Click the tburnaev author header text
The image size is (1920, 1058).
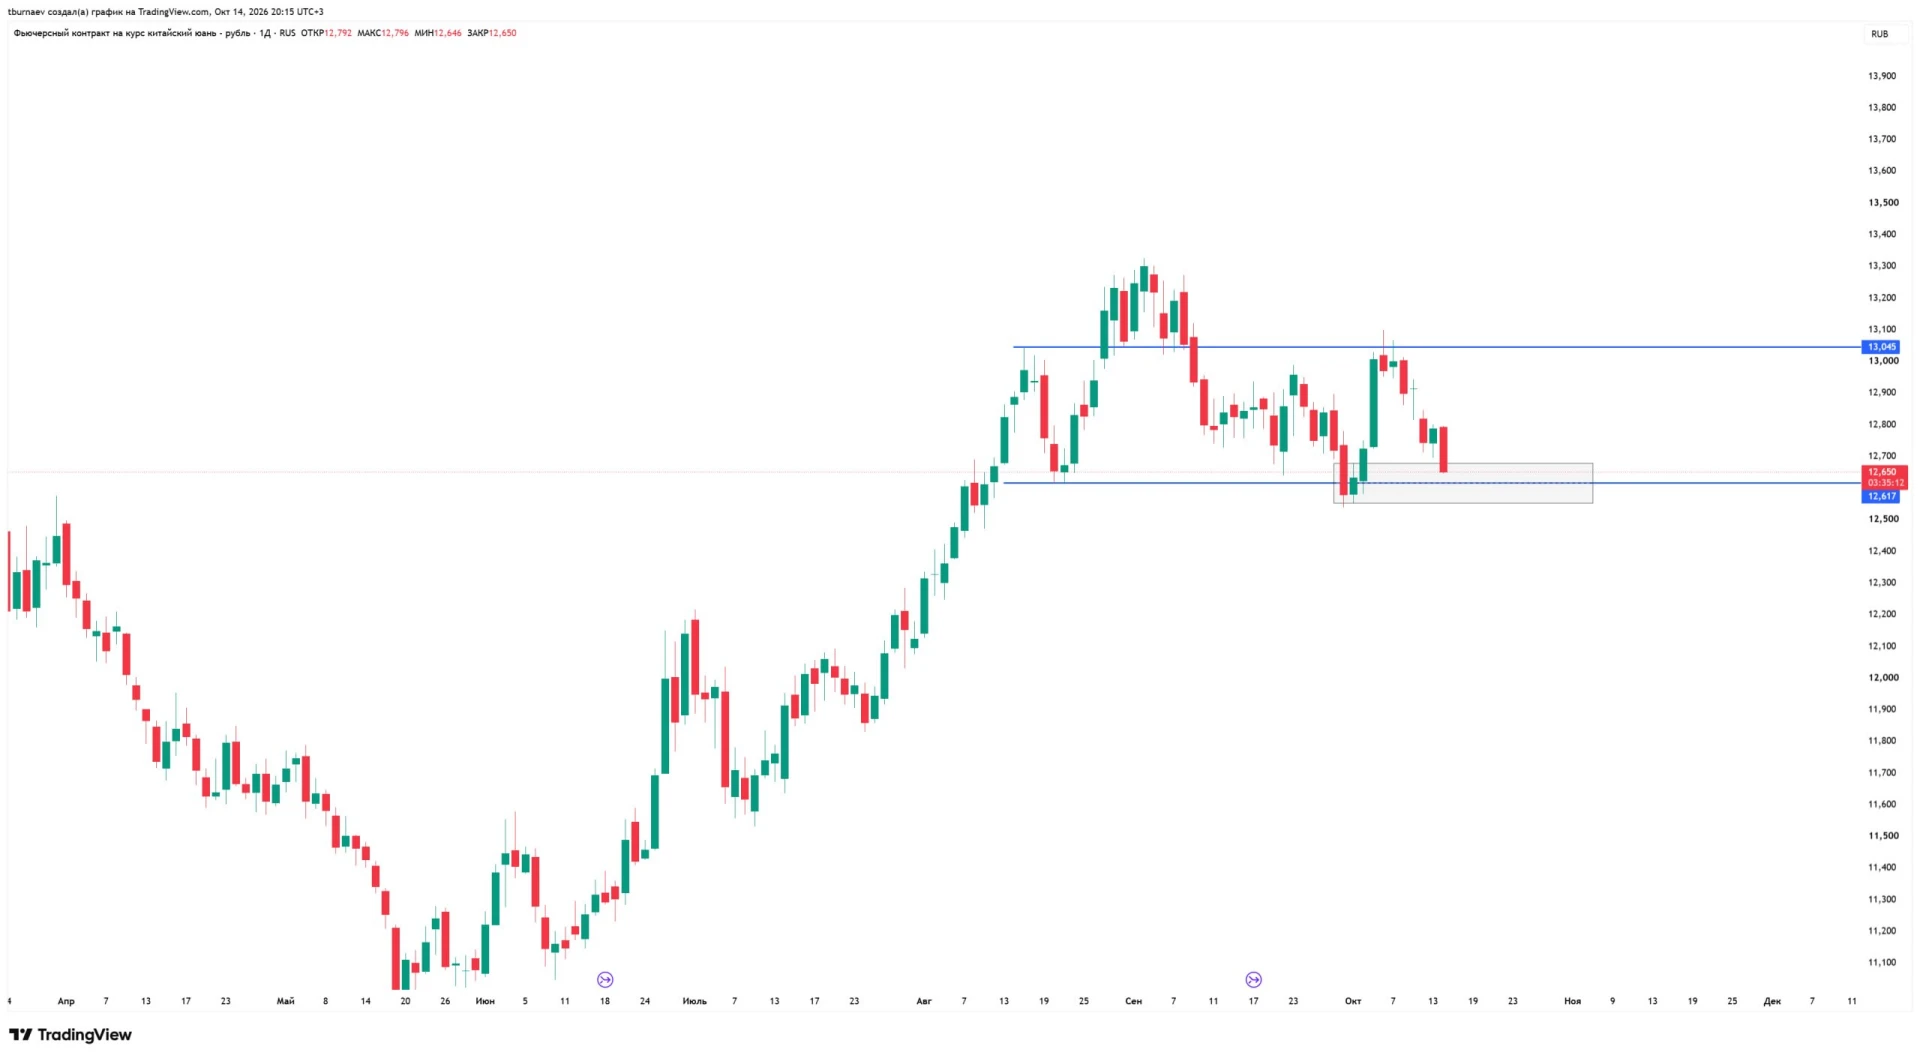[x=165, y=12]
